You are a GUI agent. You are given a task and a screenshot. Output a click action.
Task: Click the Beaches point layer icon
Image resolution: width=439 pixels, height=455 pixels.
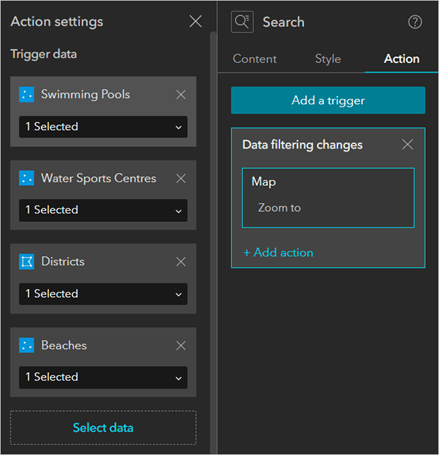(27, 345)
